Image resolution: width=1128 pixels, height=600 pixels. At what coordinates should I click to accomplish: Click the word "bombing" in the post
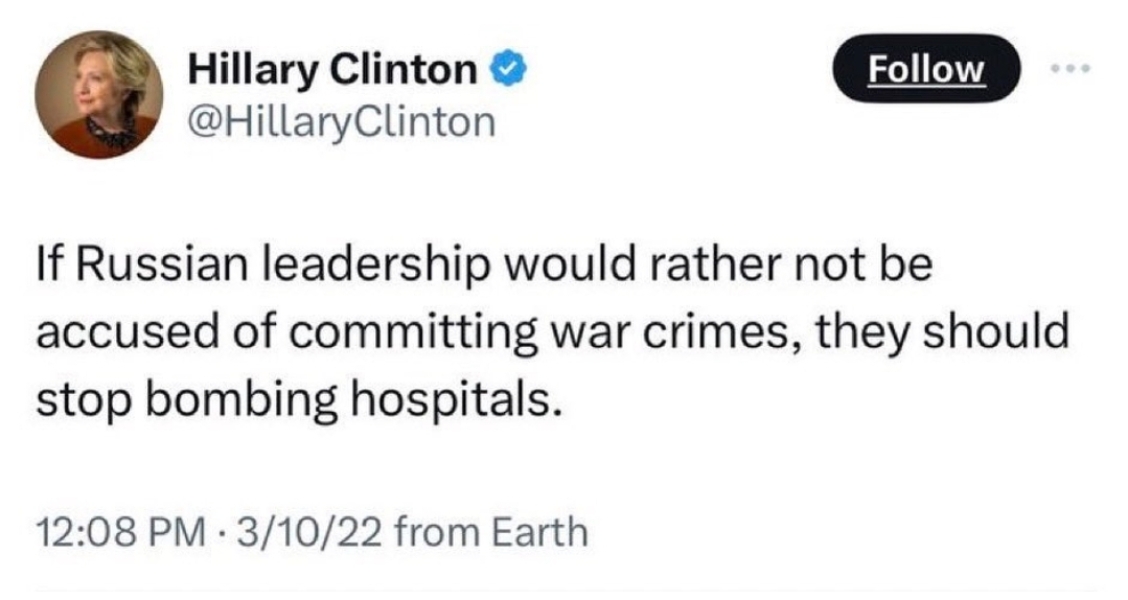[x=242, y=399]
